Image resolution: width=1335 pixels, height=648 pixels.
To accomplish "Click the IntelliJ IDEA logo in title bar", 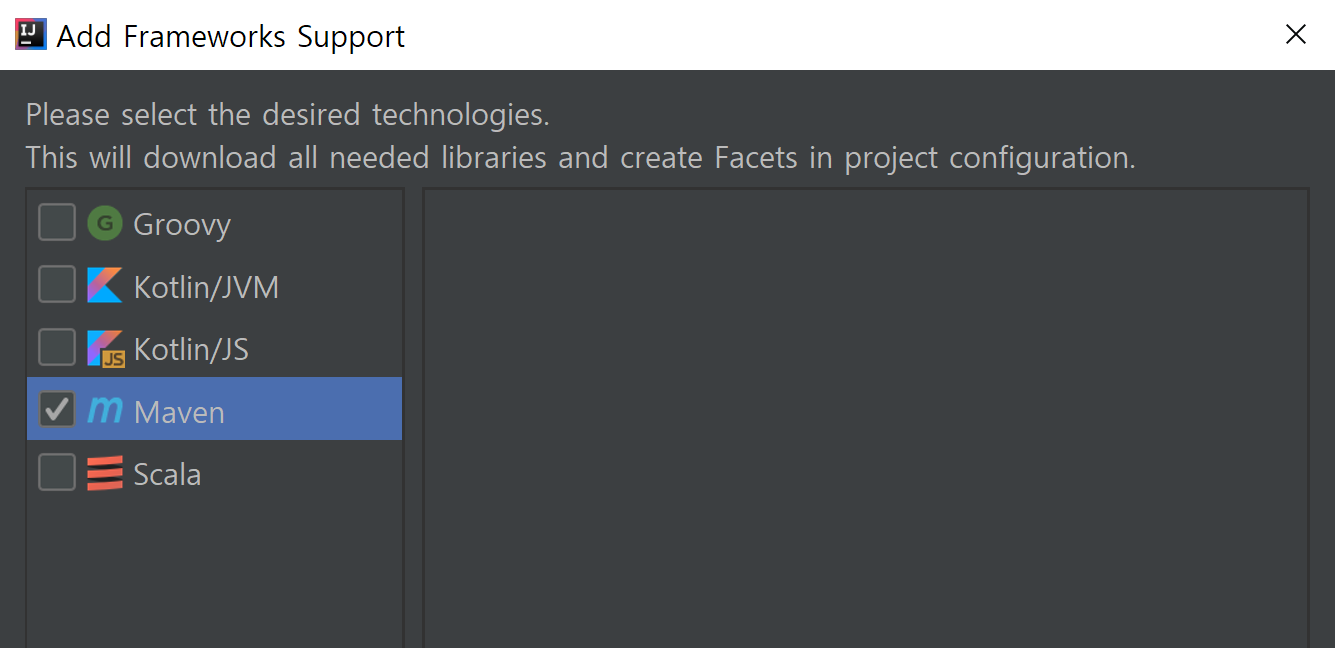I will pos(31,34).
